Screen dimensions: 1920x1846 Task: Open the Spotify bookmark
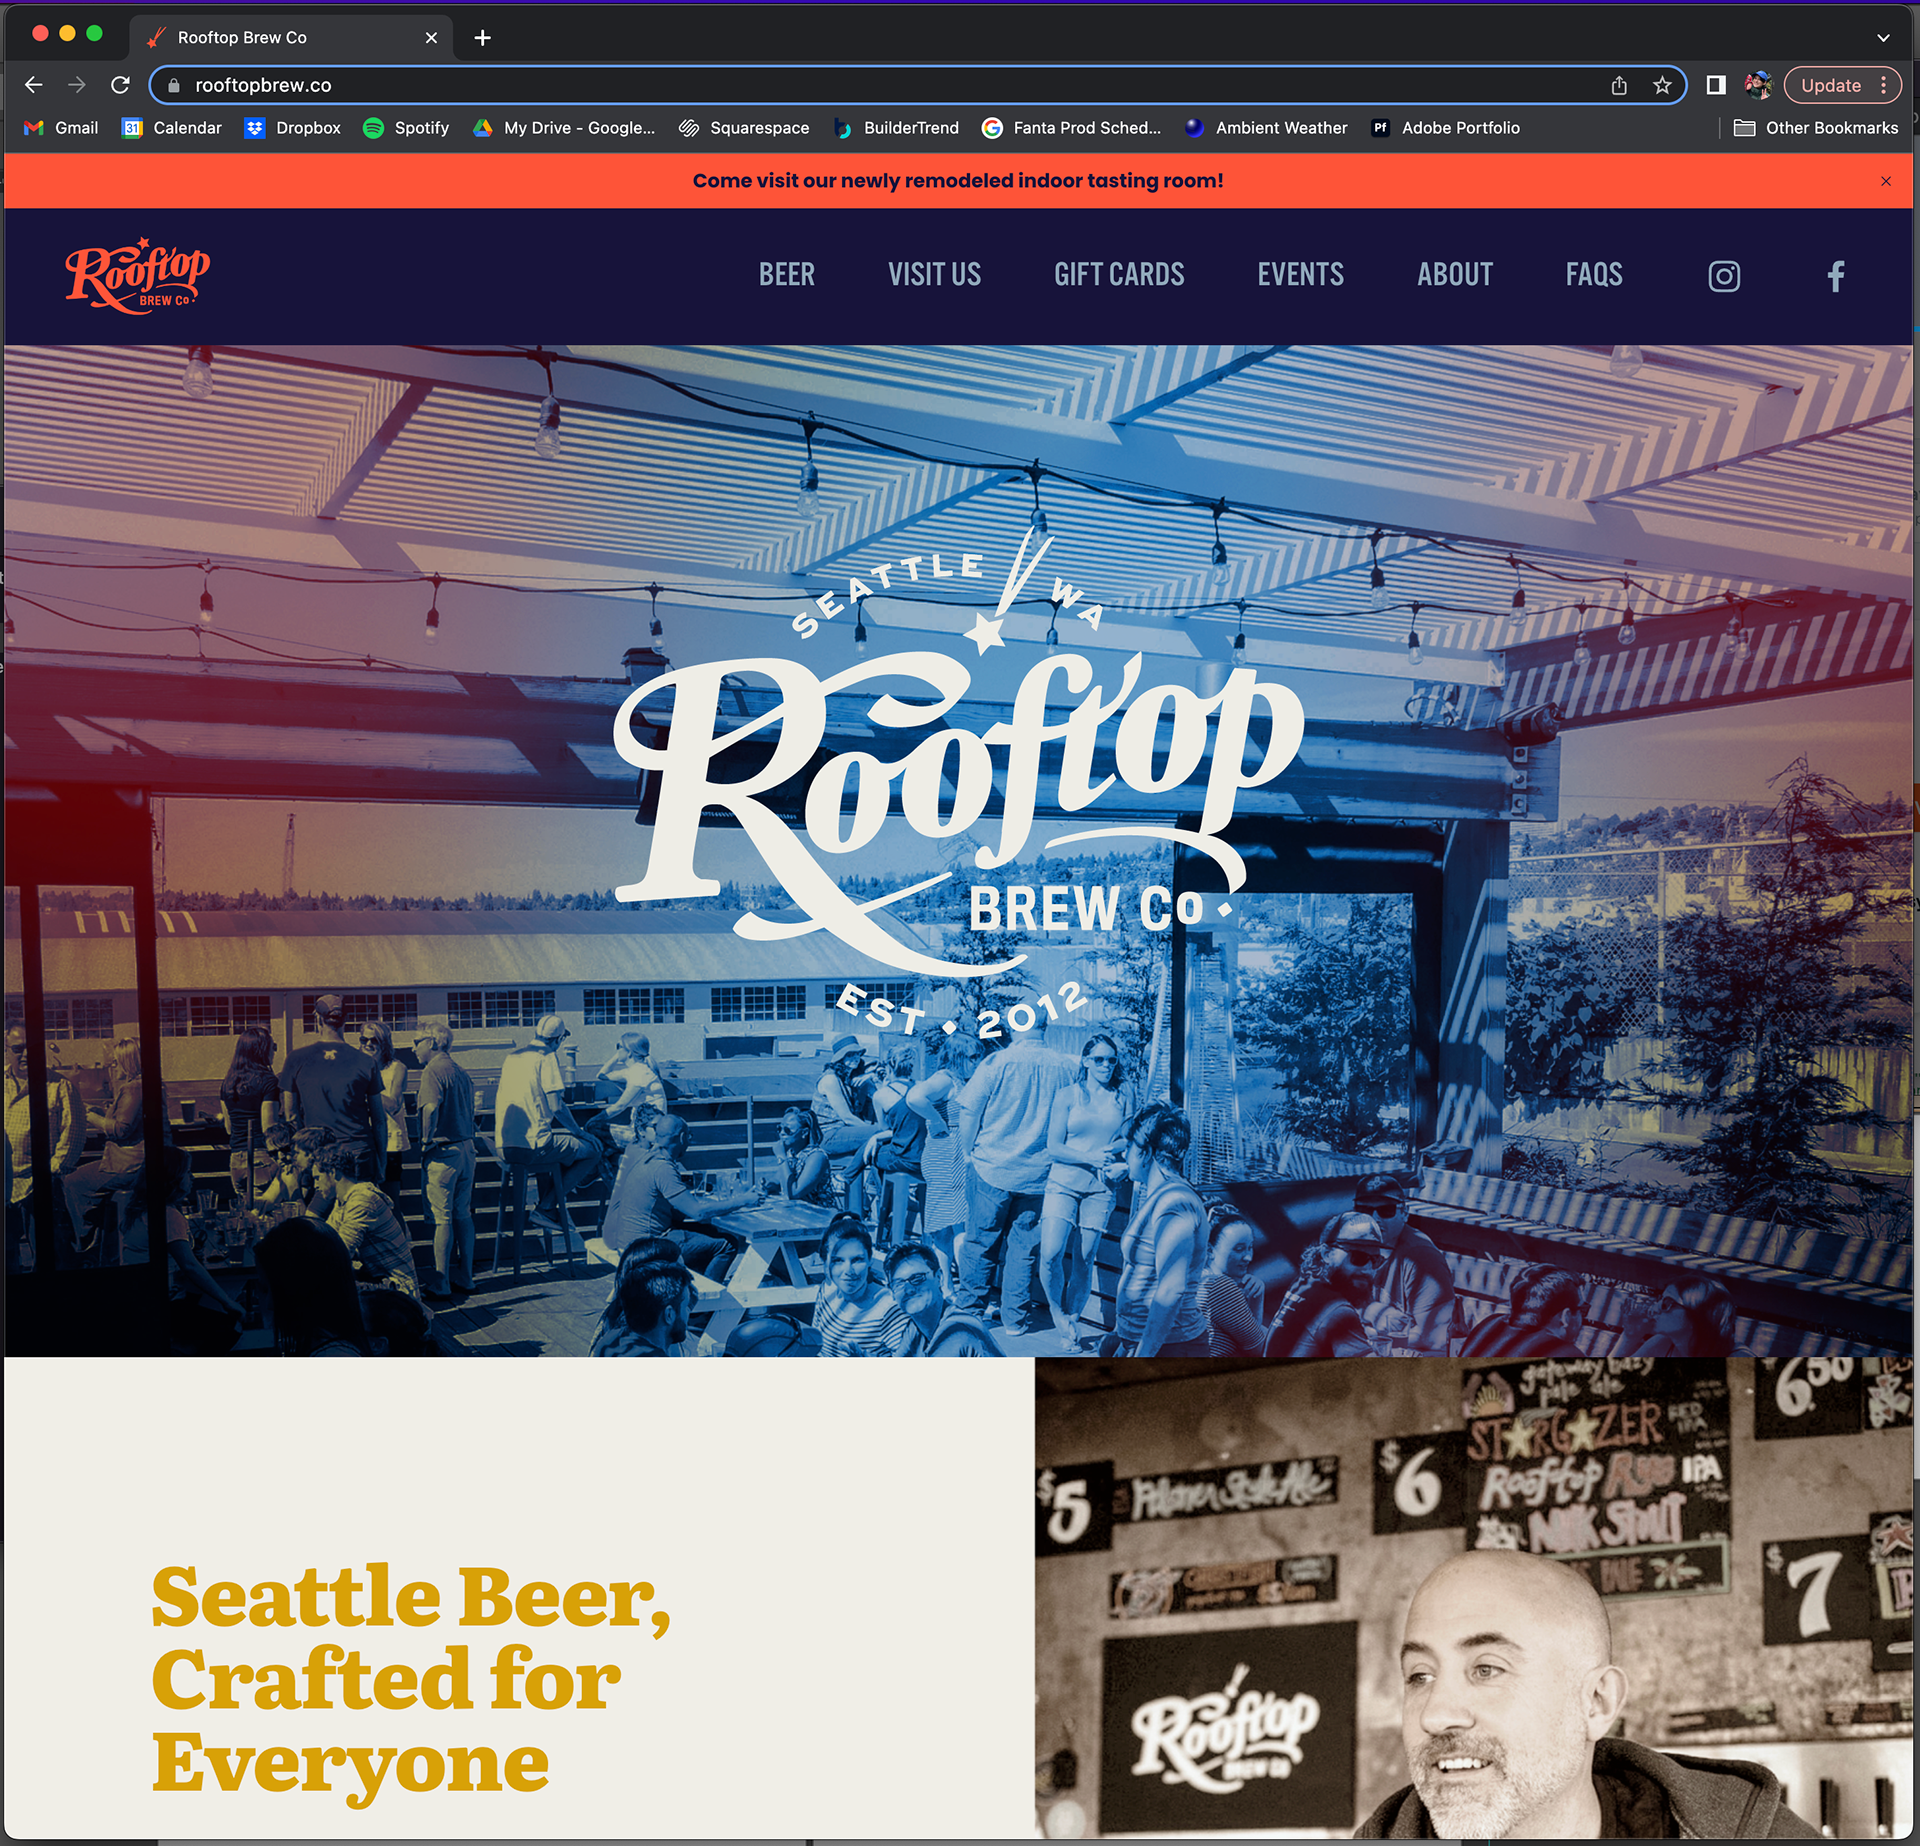click(x=406, y=128)
